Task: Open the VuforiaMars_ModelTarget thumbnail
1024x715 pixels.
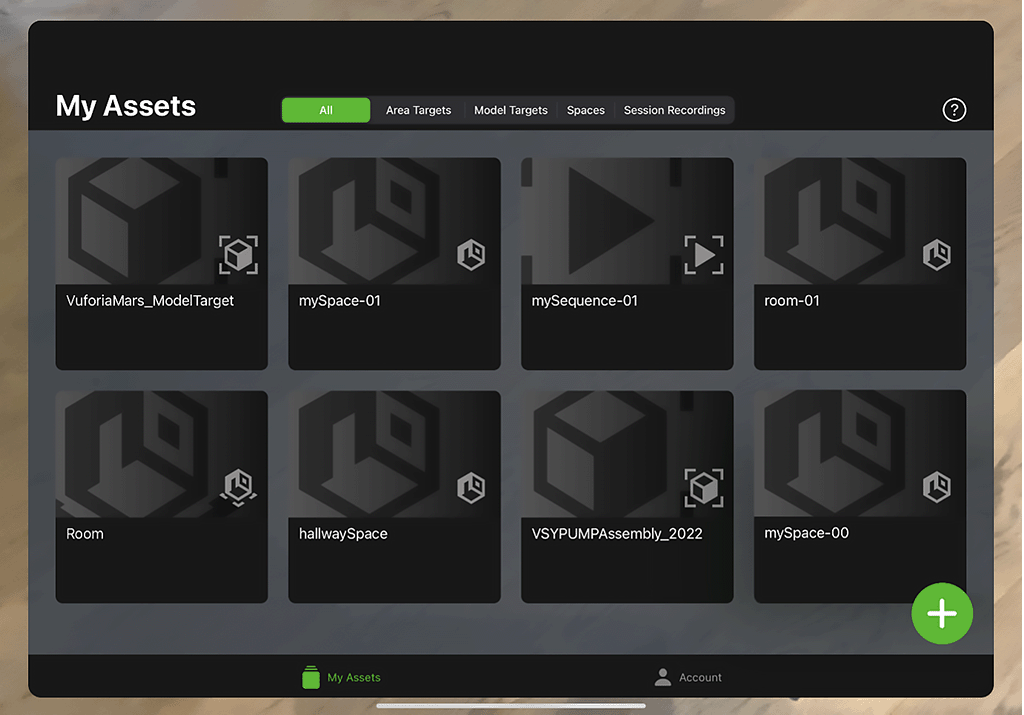Action: click(161, 221)
